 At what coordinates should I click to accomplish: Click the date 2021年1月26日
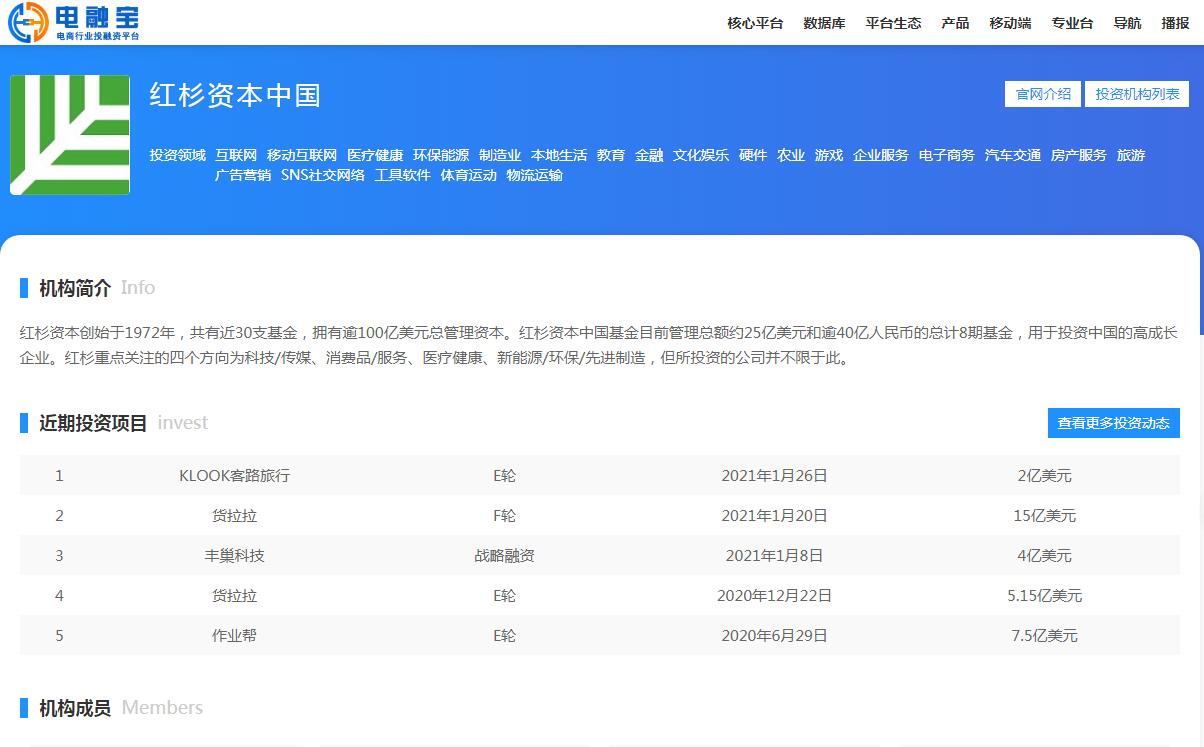click(775, 475)
